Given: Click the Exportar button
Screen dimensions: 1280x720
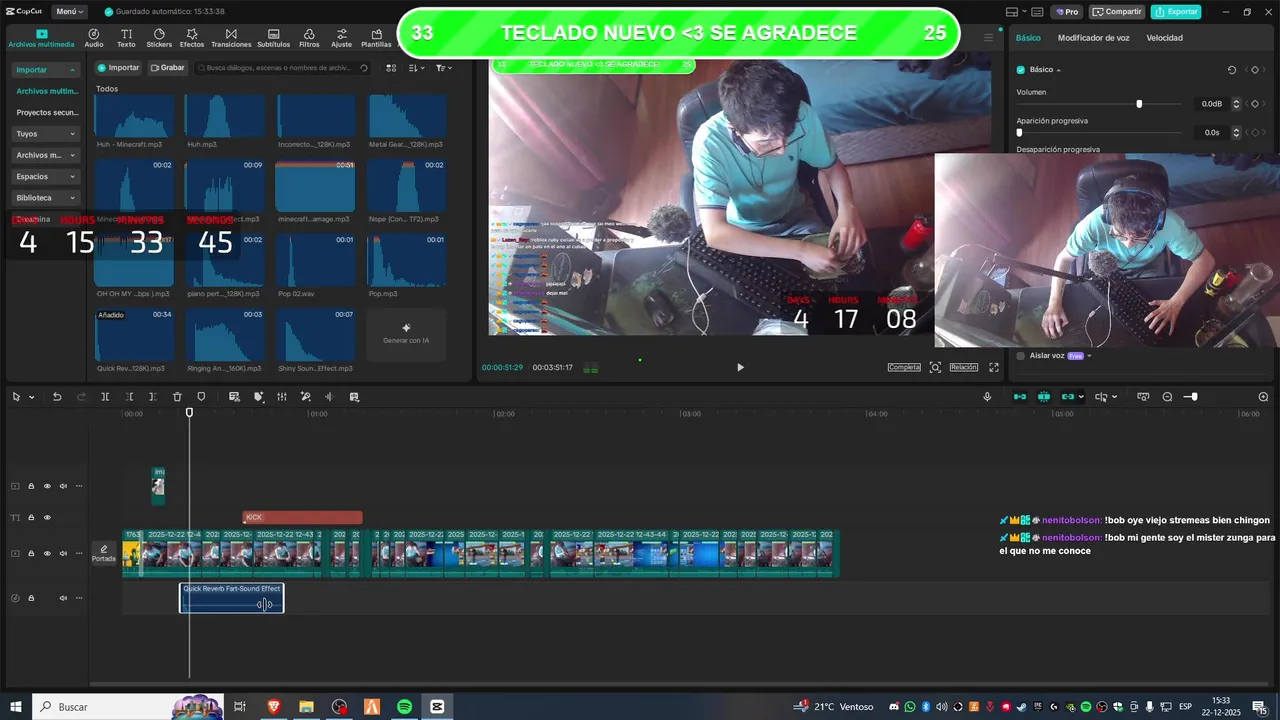Looking at the screenshot, I should coord(1176,12).
